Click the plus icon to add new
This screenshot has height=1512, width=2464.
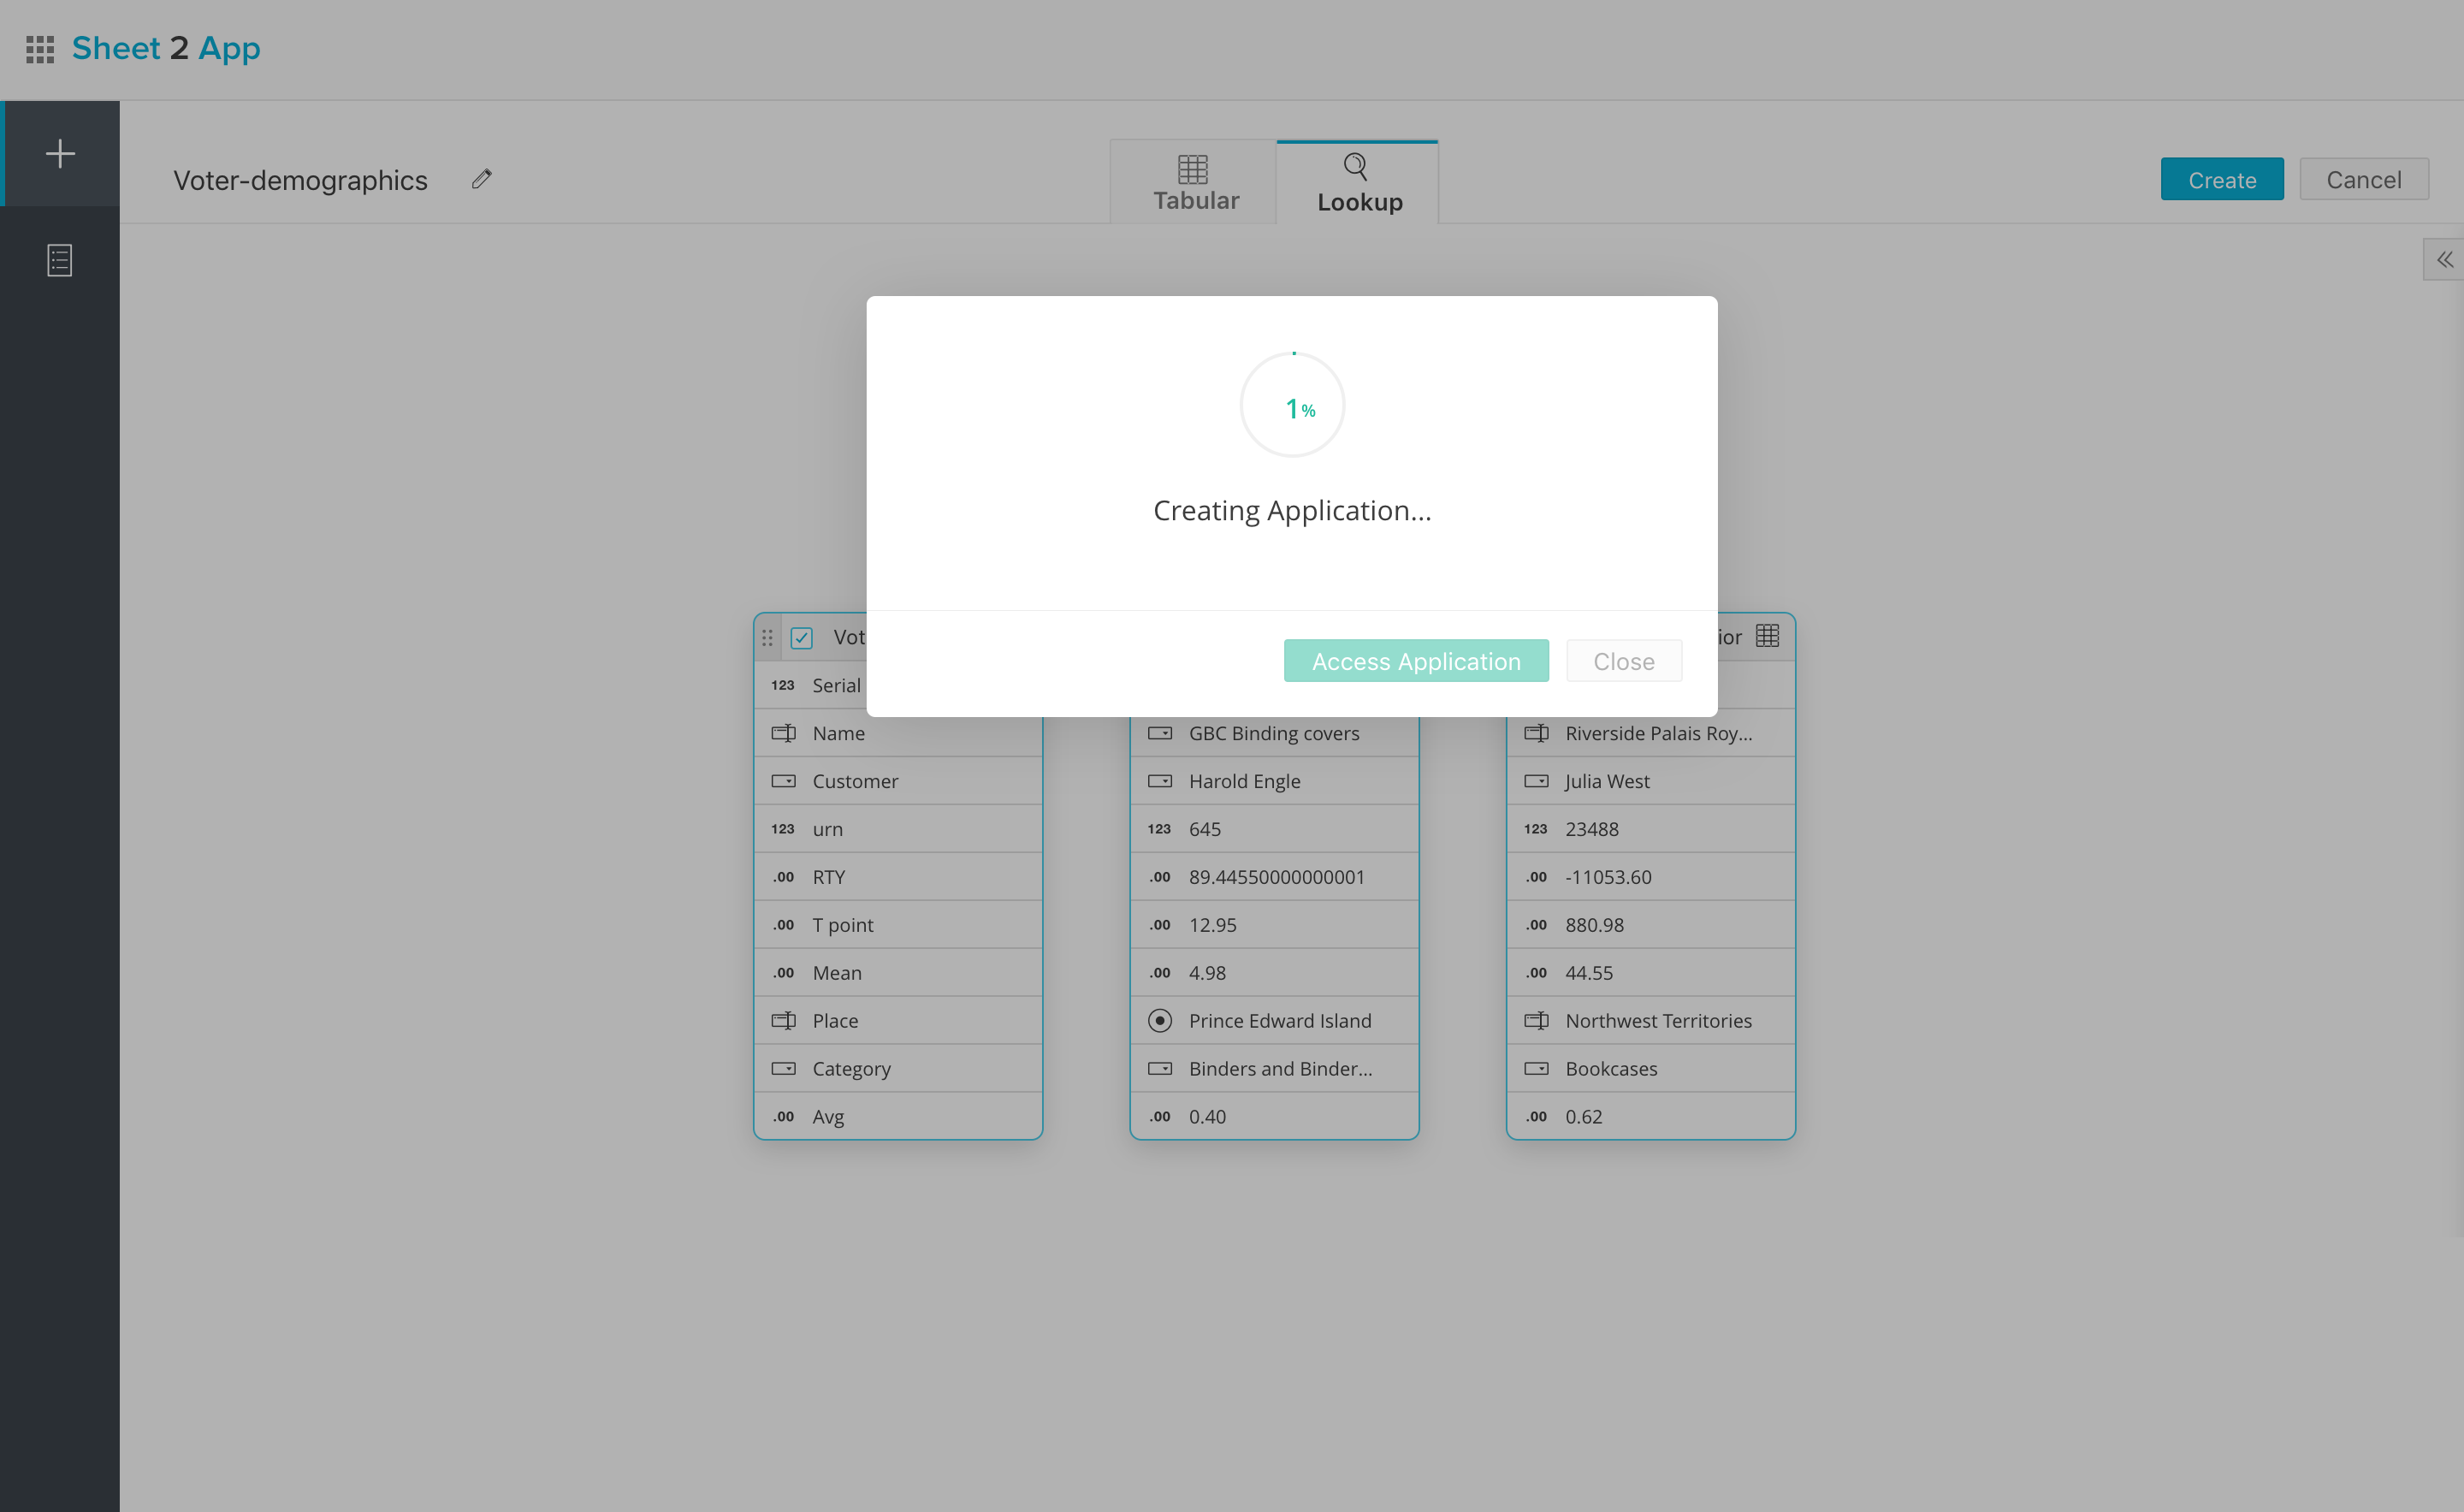pyautogui.click(x=60, y=153)
